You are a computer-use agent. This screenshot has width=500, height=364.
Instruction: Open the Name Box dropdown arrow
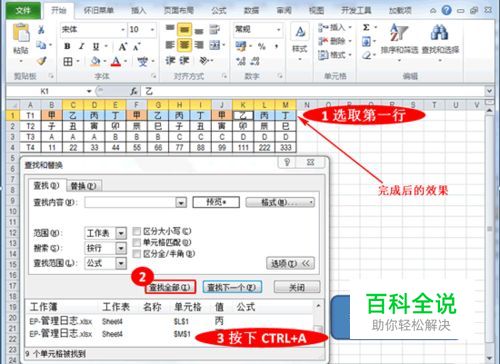[x=89, y=91]
